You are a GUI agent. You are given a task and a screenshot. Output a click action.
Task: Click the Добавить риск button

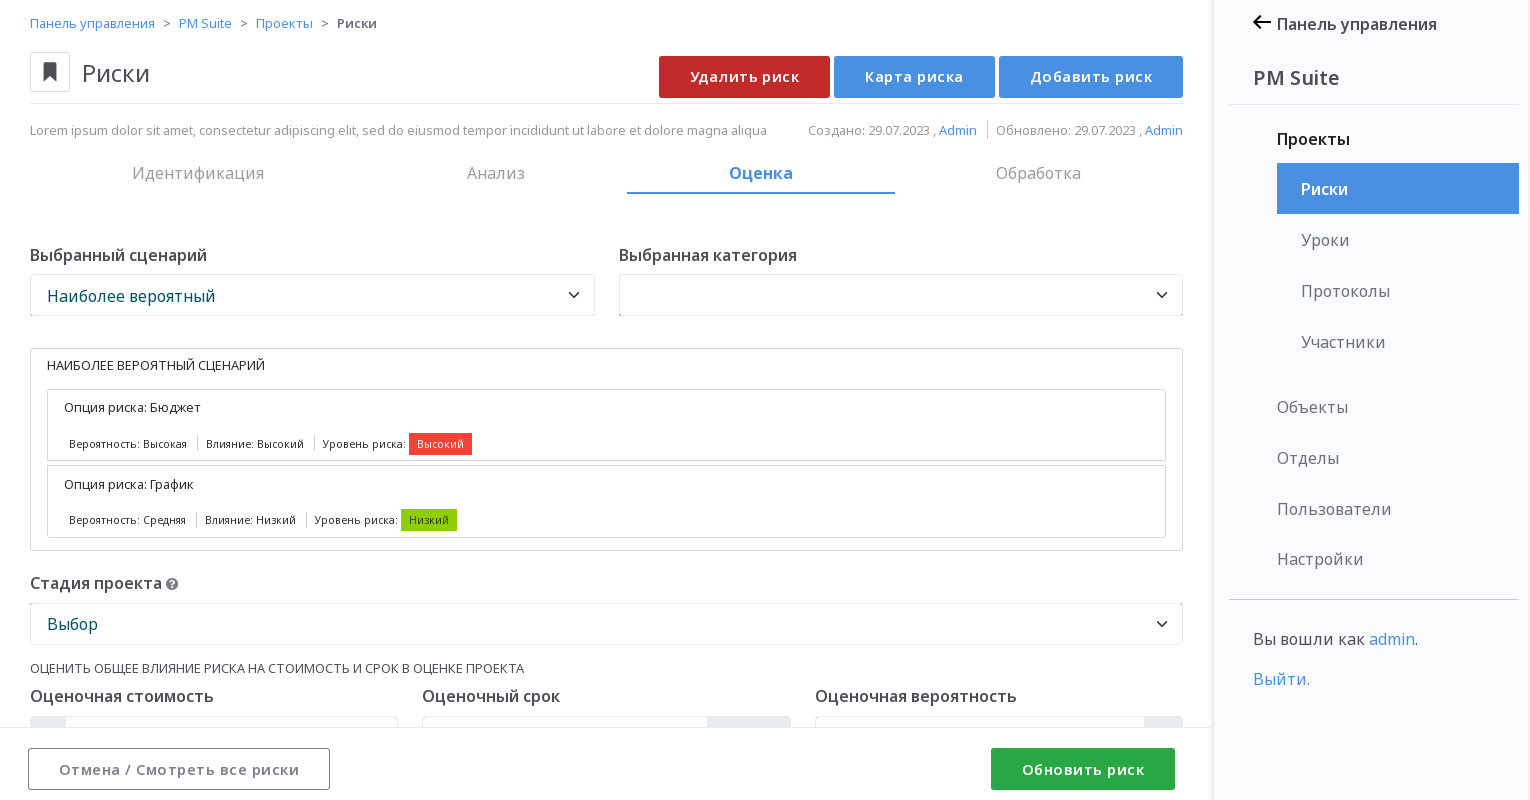click(1091, 77)
